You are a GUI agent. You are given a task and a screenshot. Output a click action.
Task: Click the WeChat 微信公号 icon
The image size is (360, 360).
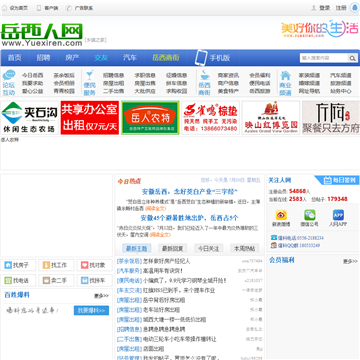click(x=309, y=215)
